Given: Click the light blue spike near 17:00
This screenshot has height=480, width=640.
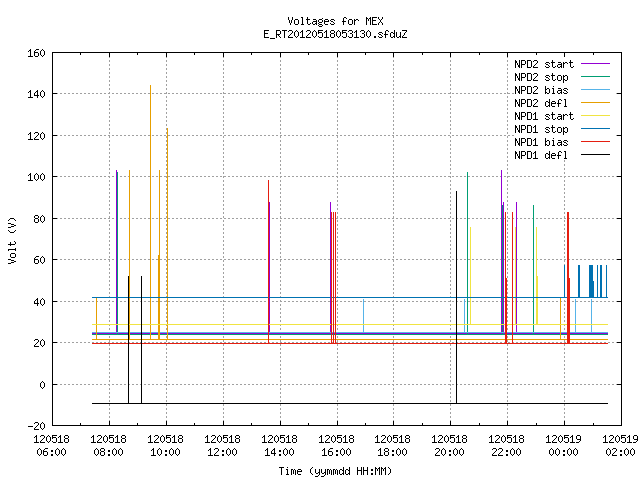Looking at the screenshot, I should point(363,316).
